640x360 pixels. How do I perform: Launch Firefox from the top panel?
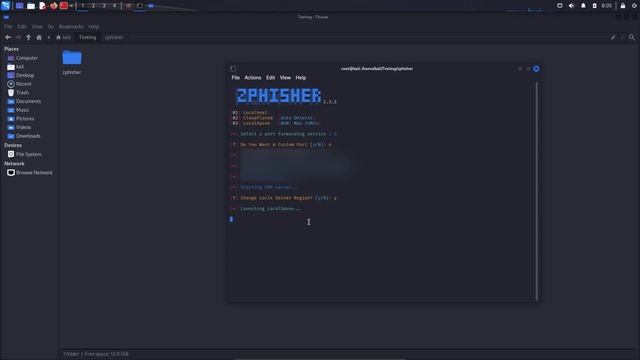coord(53,6)
